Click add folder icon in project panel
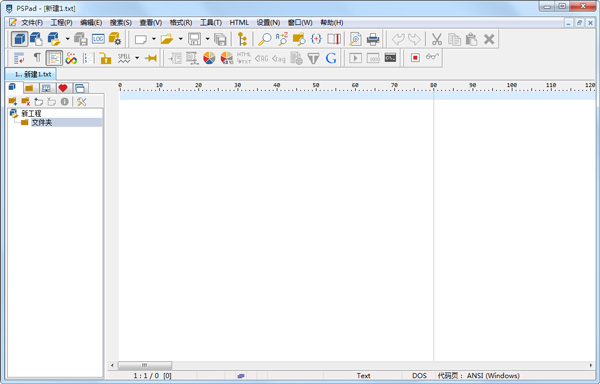Screen dimensions: 600x384 (x=13, y=101)
